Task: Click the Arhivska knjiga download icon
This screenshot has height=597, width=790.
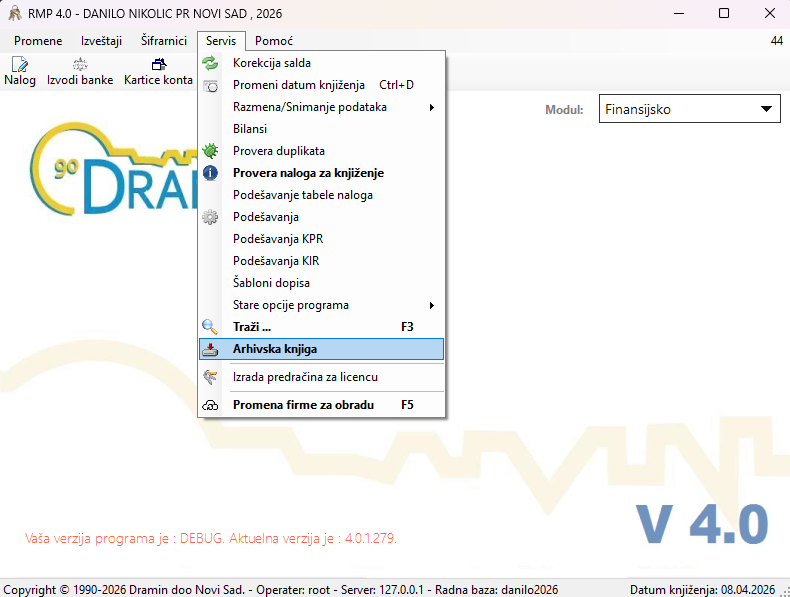Action: click(x=210, y=349)
